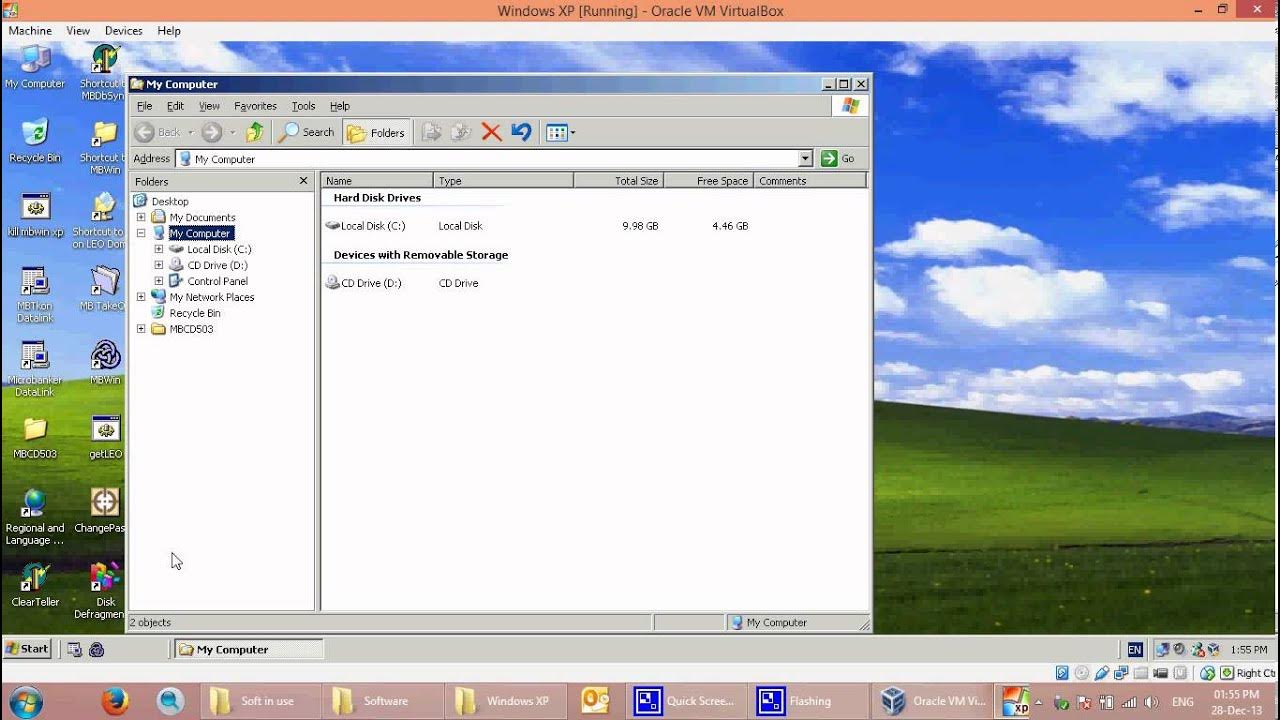Image resolution: width=1280 pixels, height=720 pixels.
Task: Select MBCD503 folder in tree
Action: (191, 329)
